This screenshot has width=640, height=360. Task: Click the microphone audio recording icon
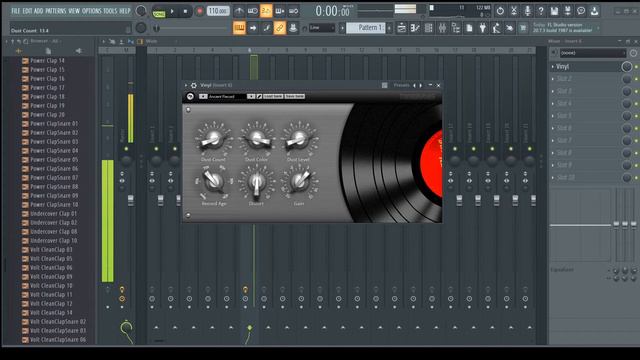pyautogui.click(x=527, y=11)
